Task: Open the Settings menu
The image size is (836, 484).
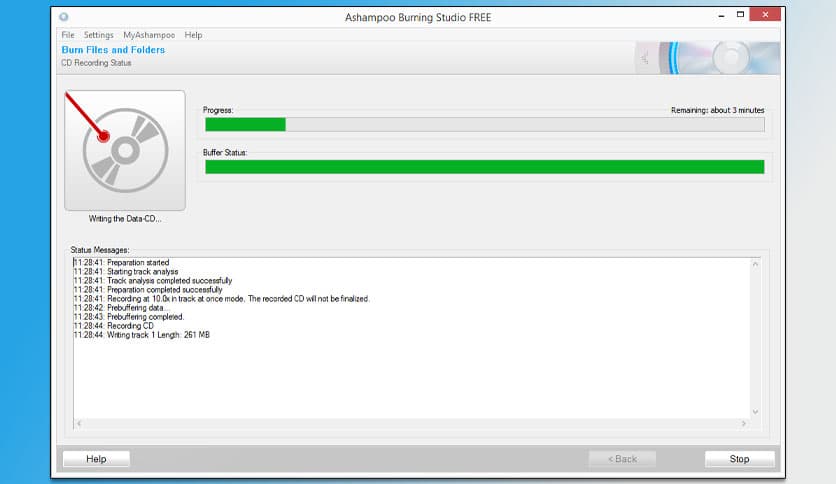Action: pos(99,35)
